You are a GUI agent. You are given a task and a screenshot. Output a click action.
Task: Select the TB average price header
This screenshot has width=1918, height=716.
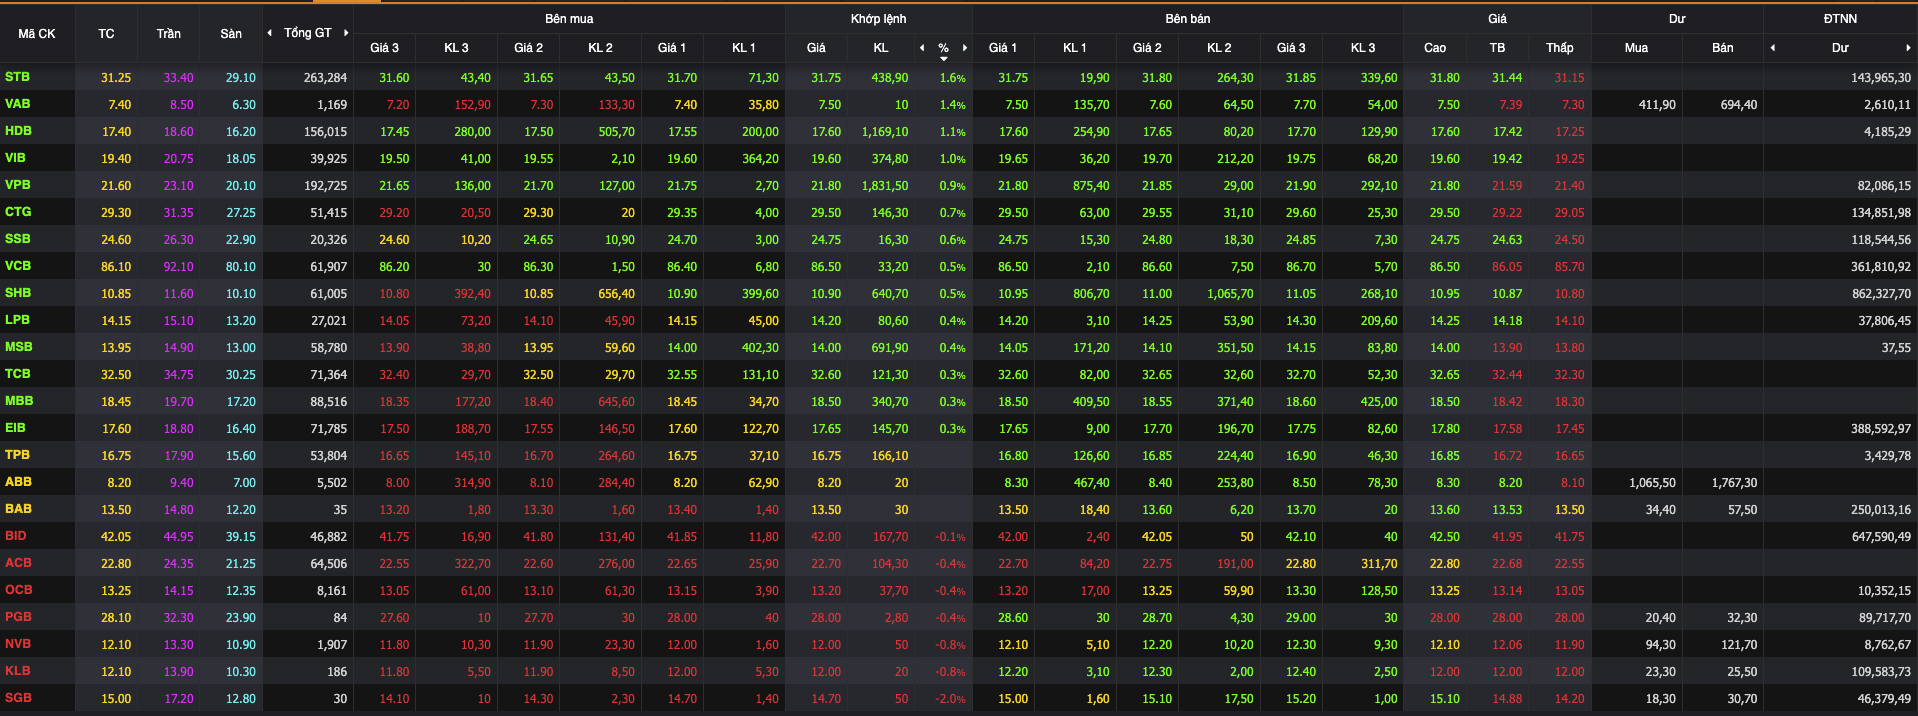1497,48
